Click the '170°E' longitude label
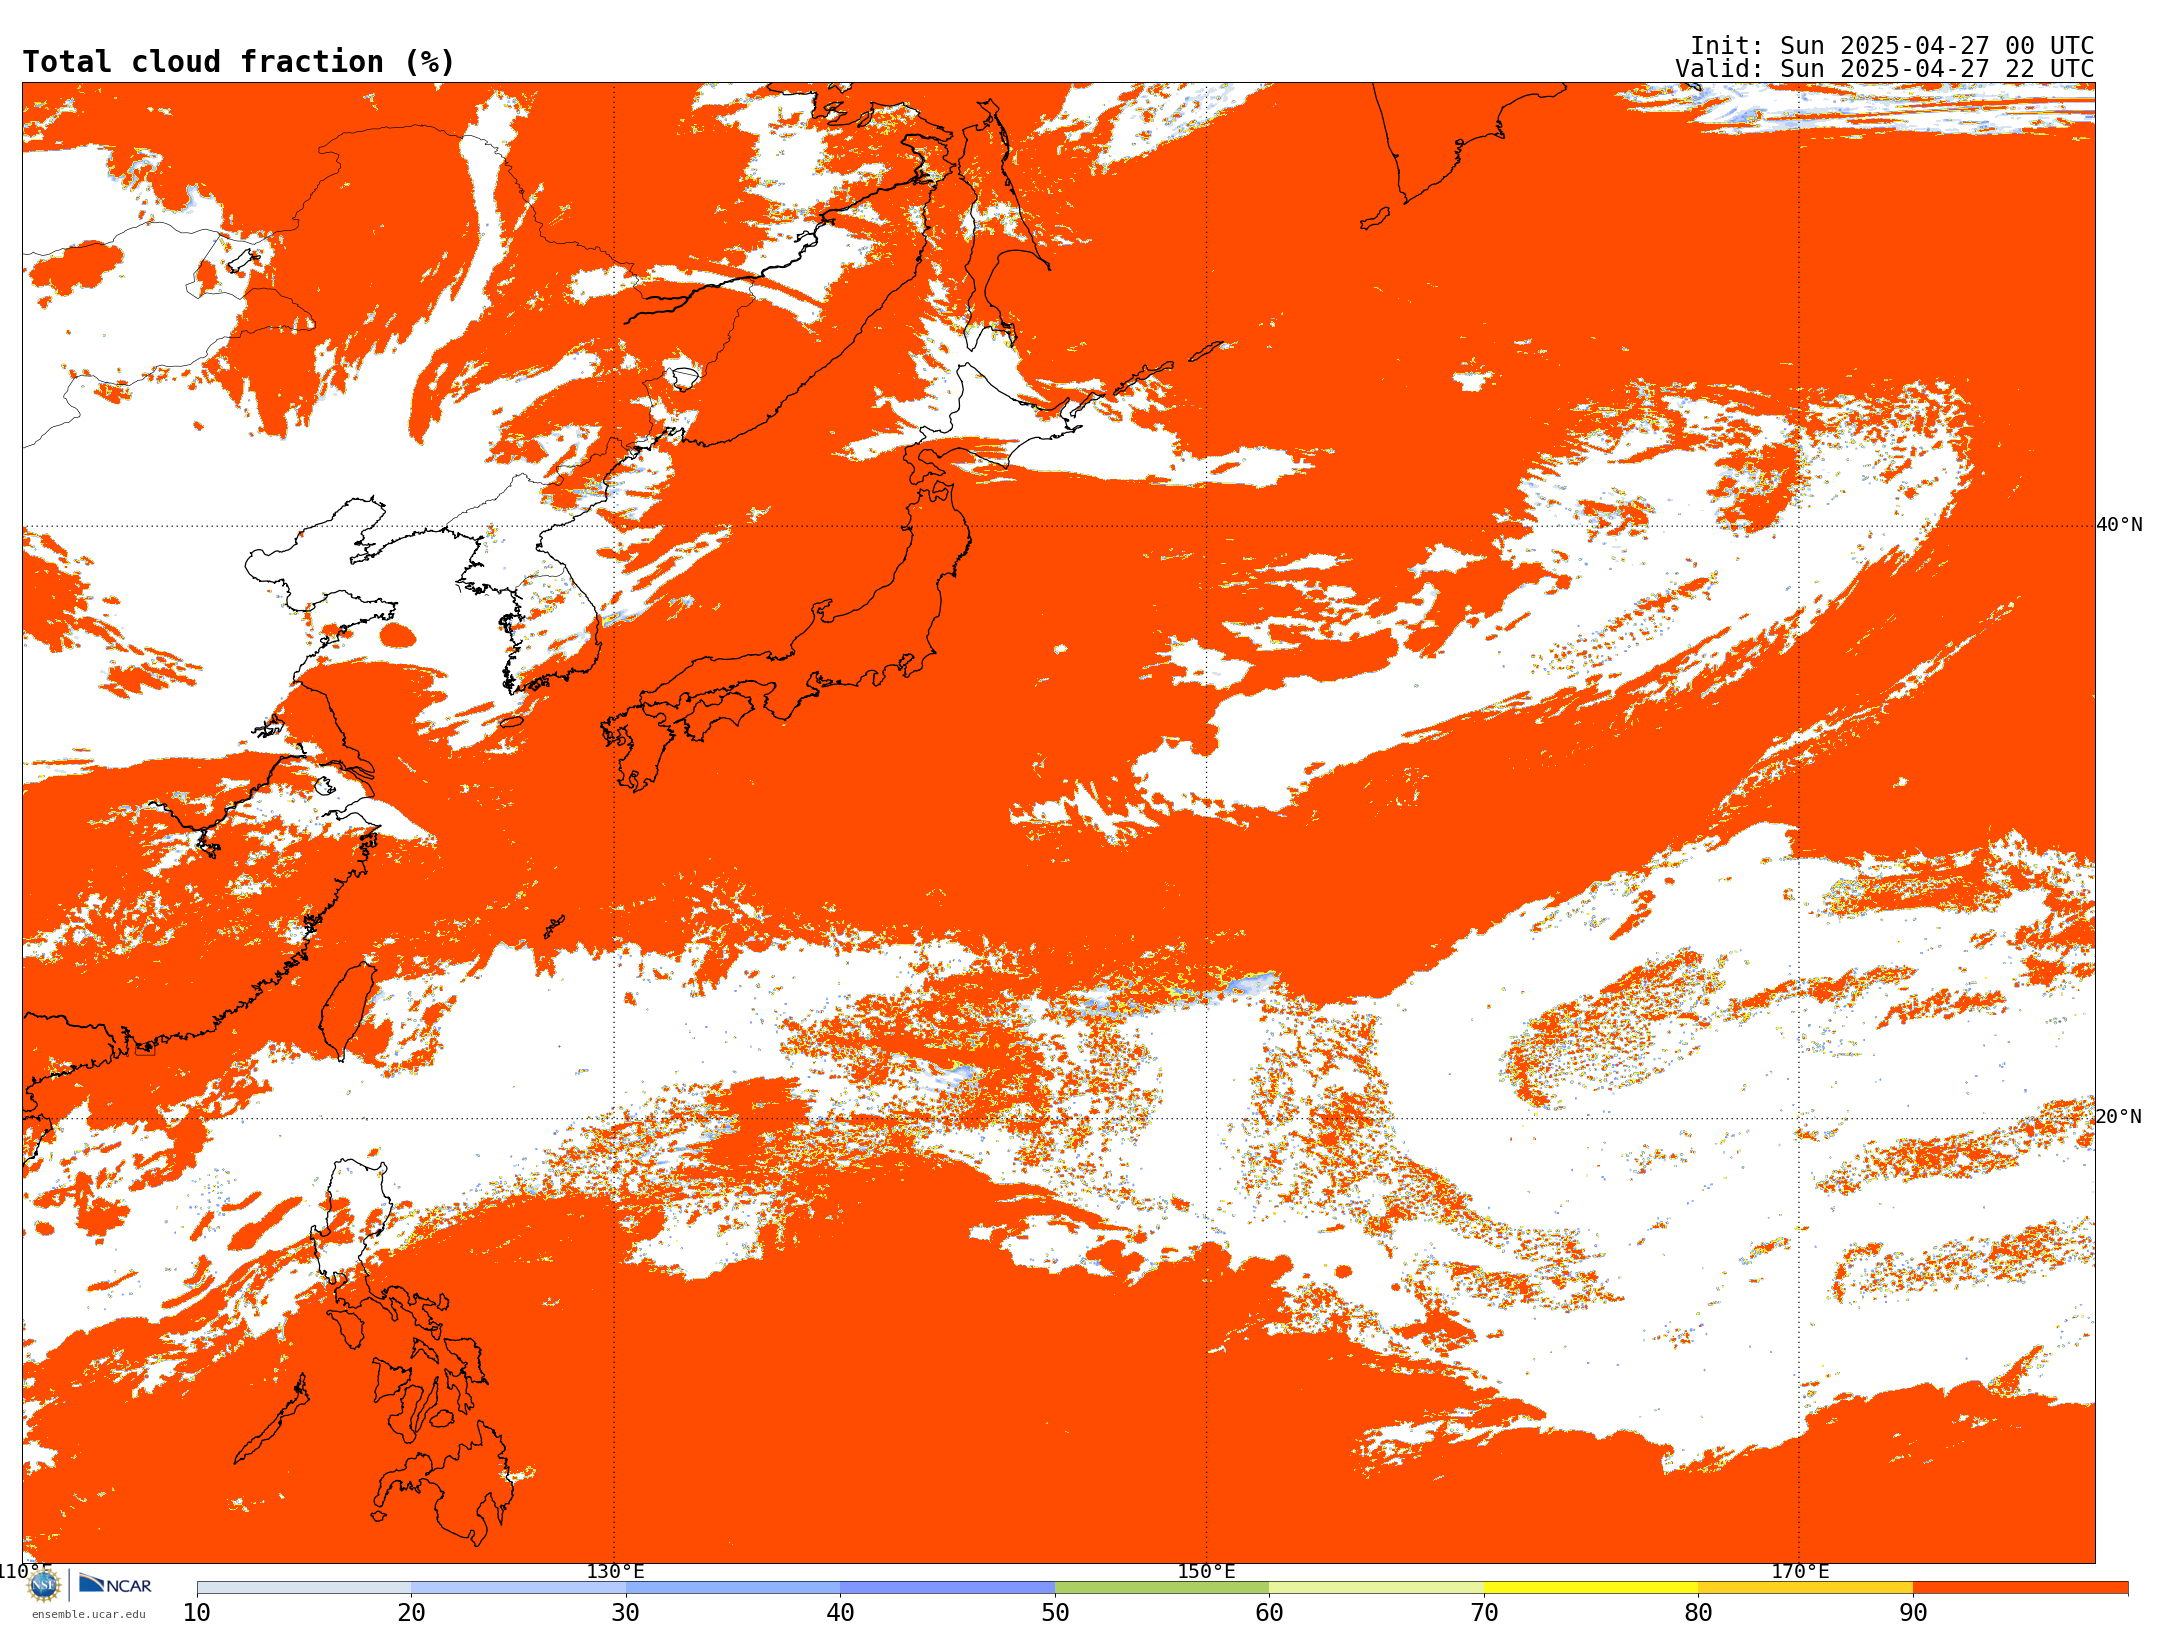 (1800, 1572)
